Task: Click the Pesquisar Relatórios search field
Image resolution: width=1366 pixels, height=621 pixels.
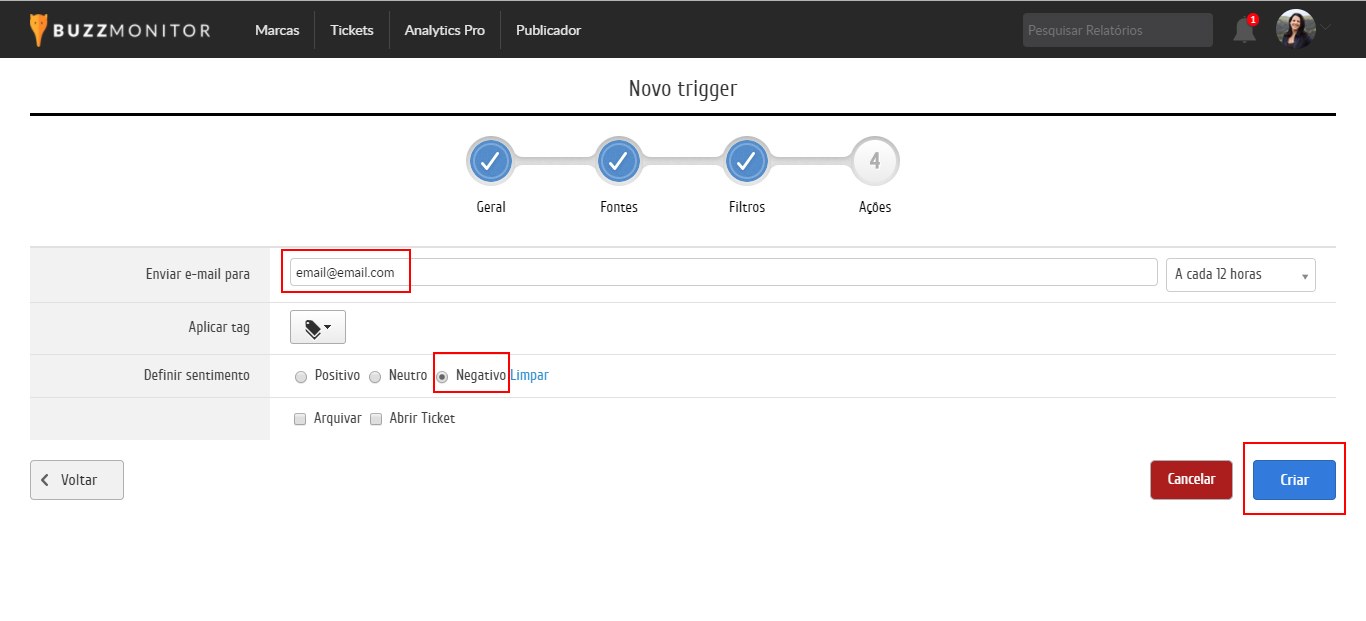Action: coord(1117,30)
